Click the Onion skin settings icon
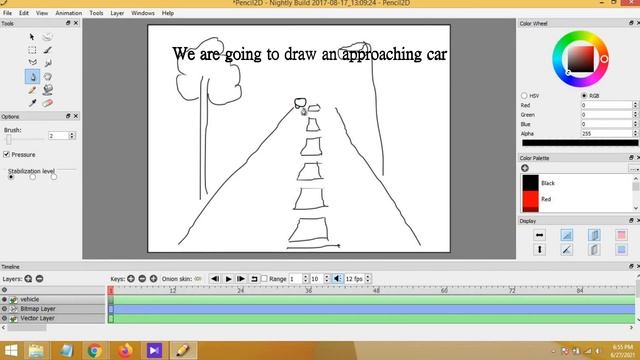 pos(198,279)
